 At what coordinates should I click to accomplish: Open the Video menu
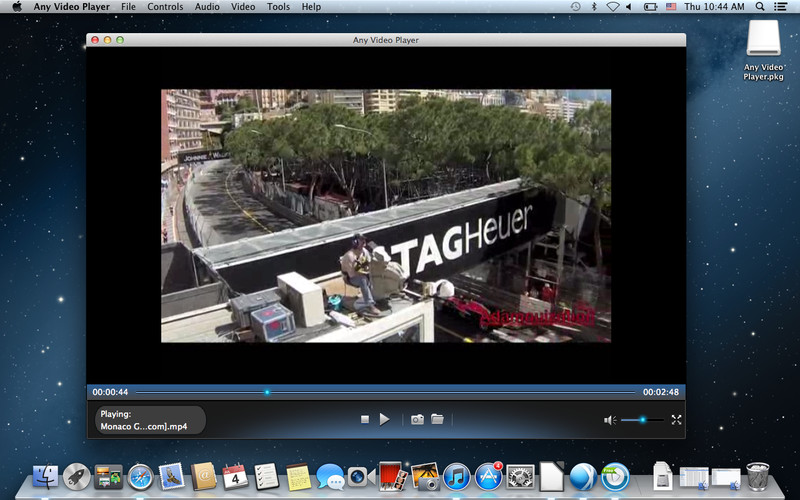243,7
